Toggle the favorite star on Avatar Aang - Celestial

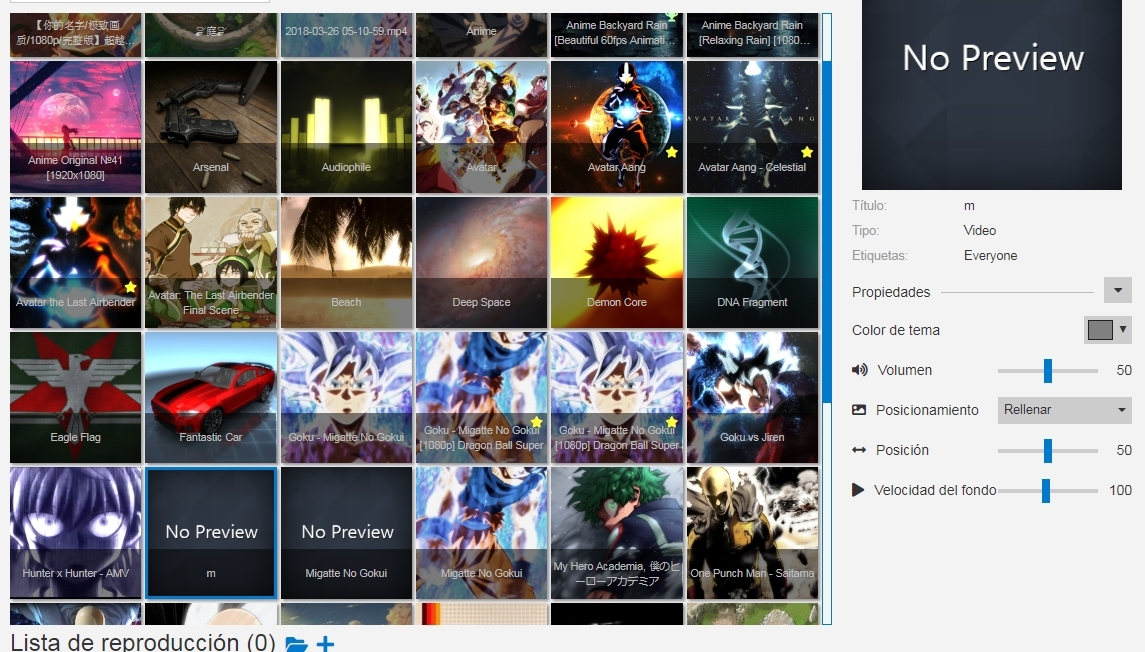pos(805,151)
